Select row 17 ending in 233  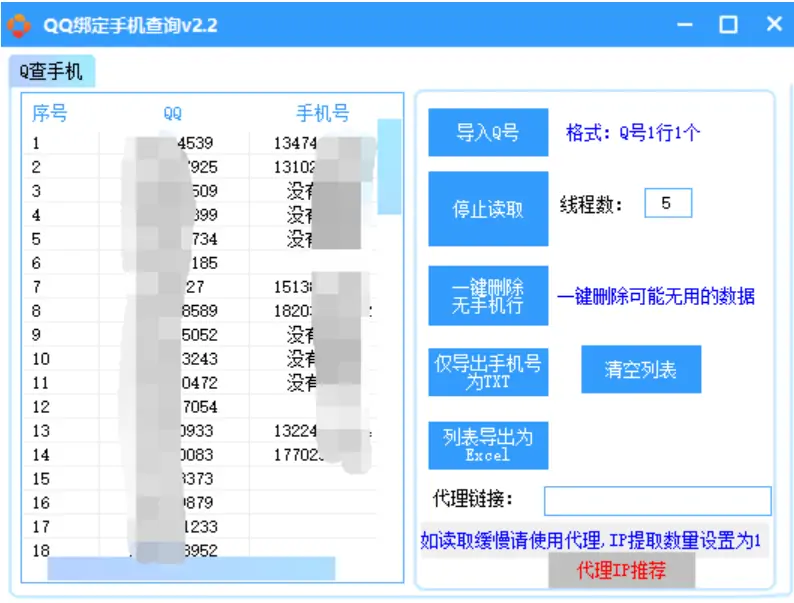pyautogui.click(x=201, y=527)
